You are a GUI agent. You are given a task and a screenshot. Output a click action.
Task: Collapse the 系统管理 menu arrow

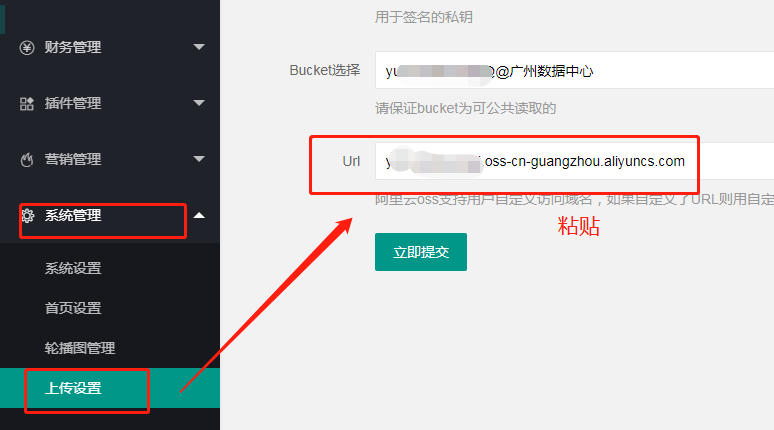[199, 215]
